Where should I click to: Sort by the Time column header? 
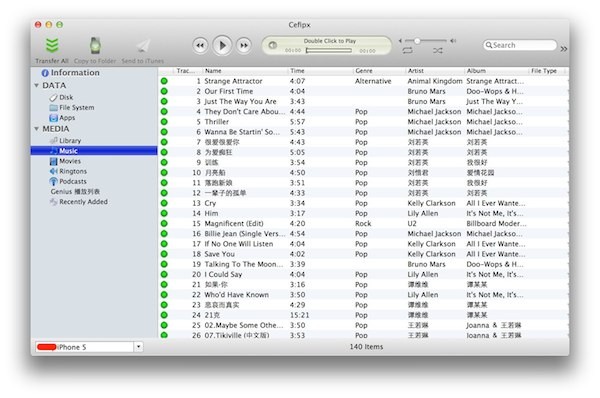pyautogui.click(x=320, y=71)
